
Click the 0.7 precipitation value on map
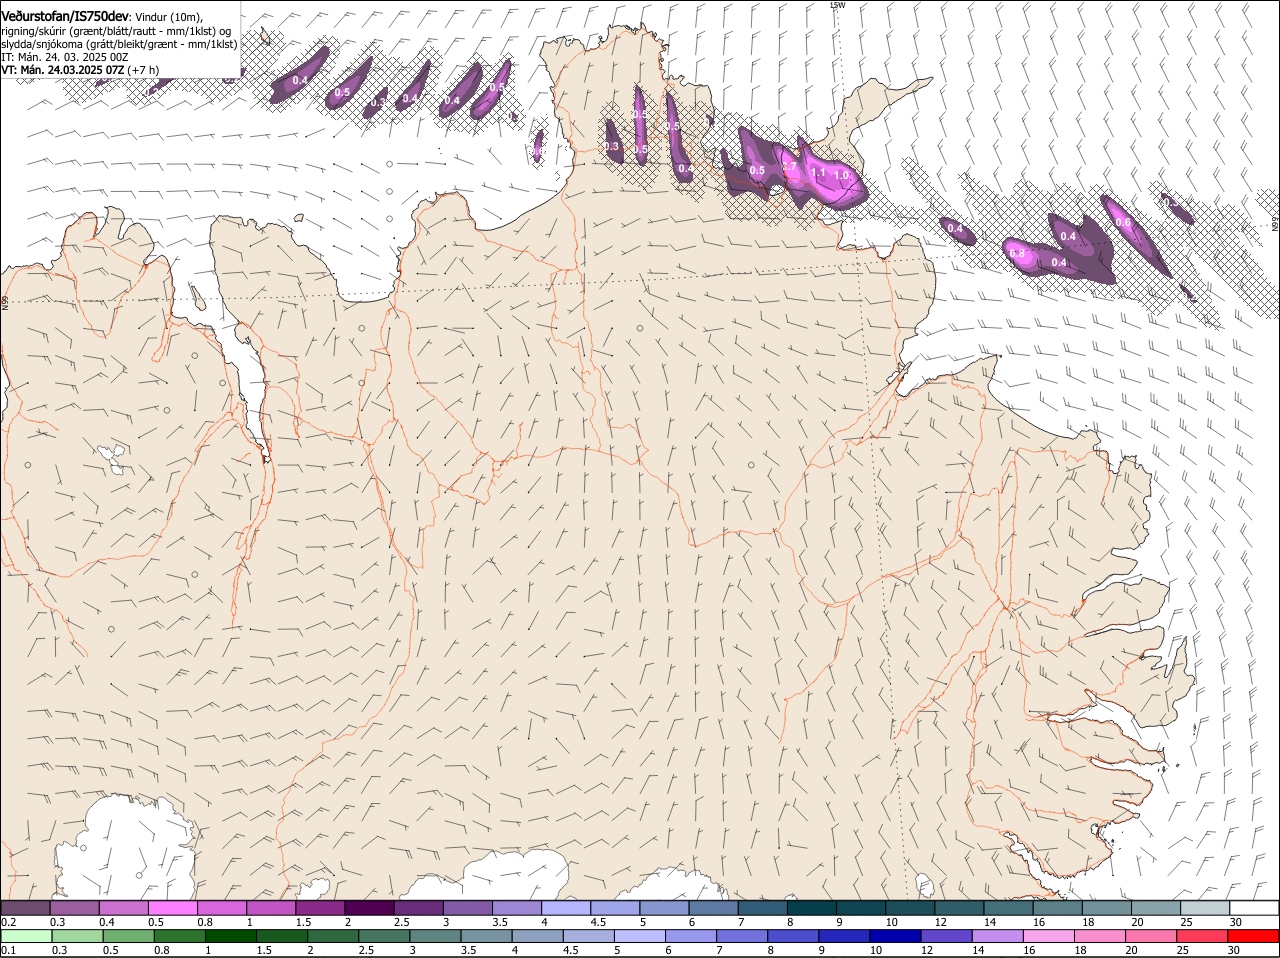pos(789,166)
